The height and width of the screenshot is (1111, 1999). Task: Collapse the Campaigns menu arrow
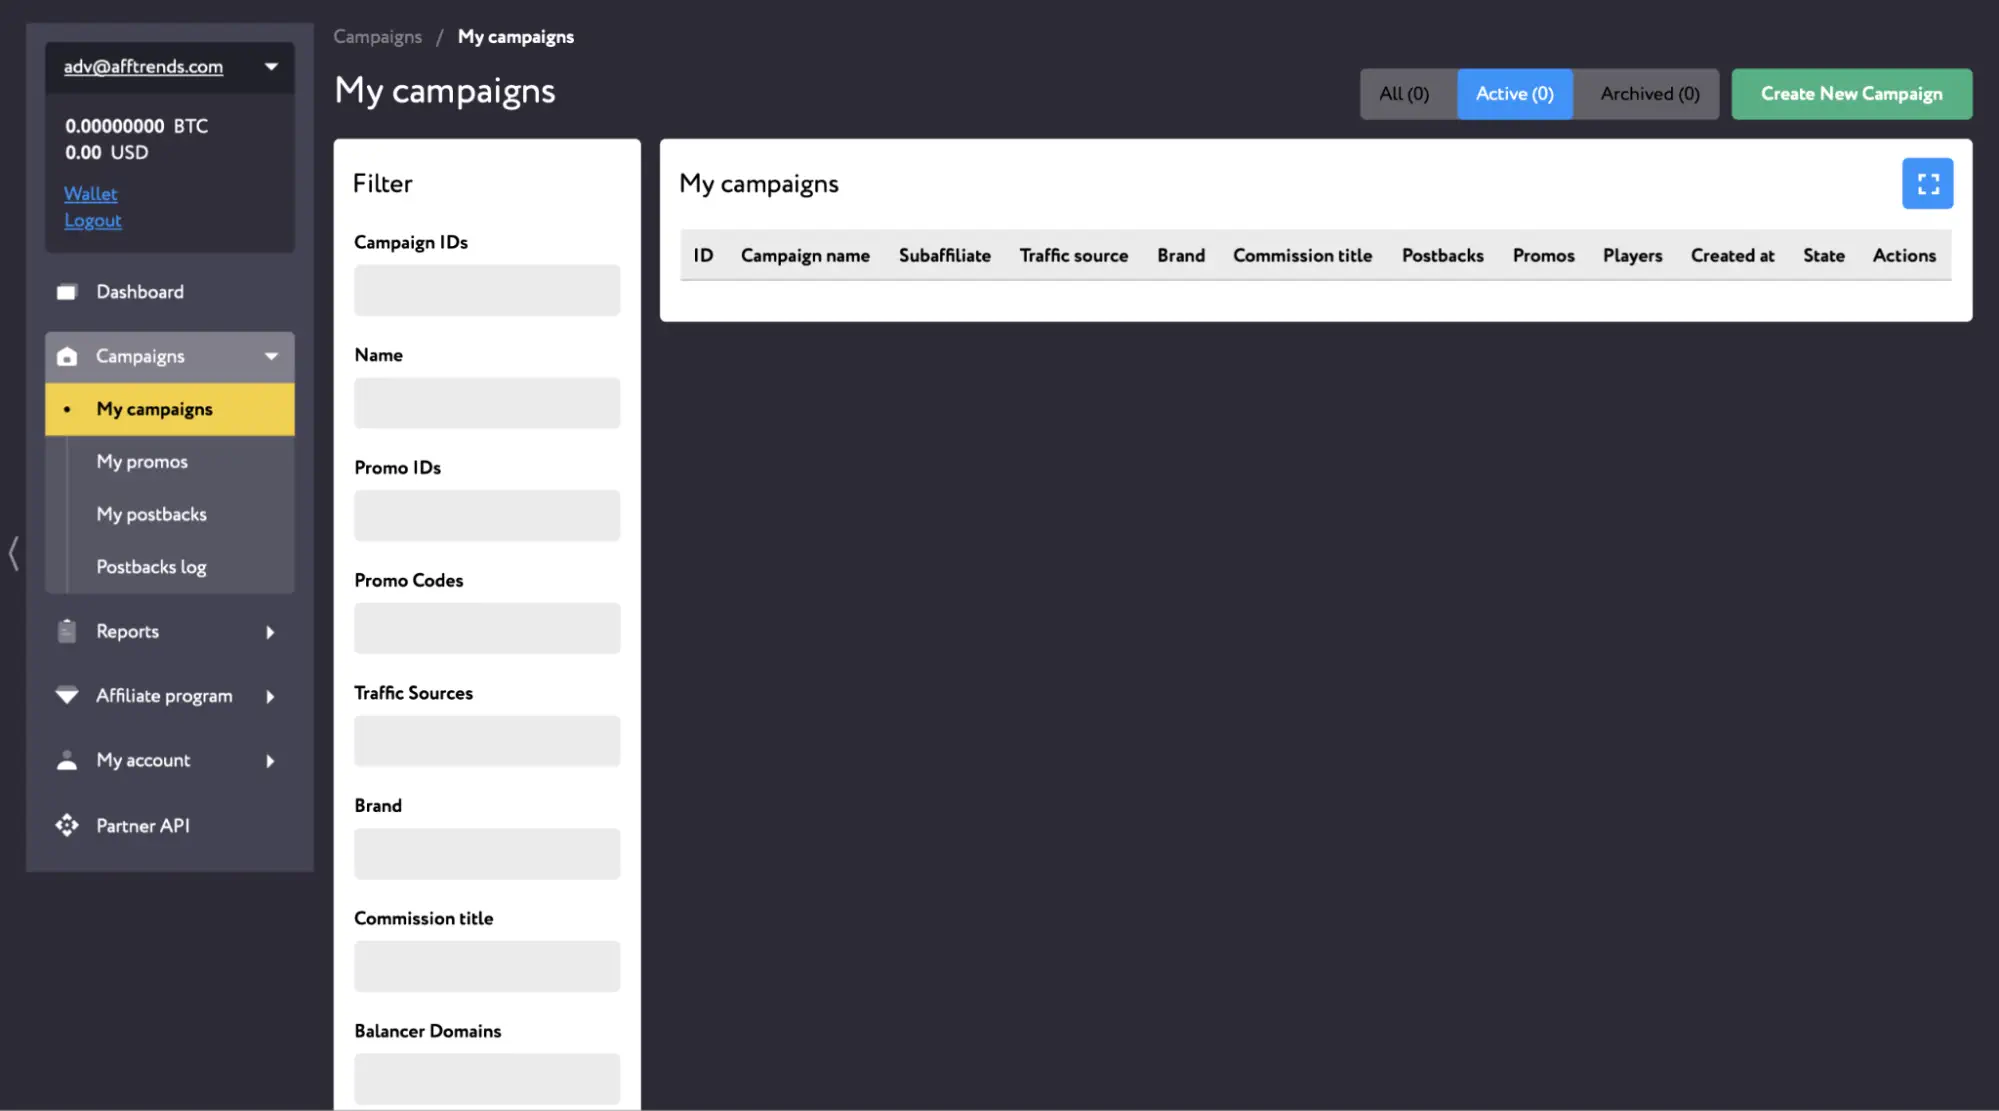pyautogui.click(x=271, y=356)
